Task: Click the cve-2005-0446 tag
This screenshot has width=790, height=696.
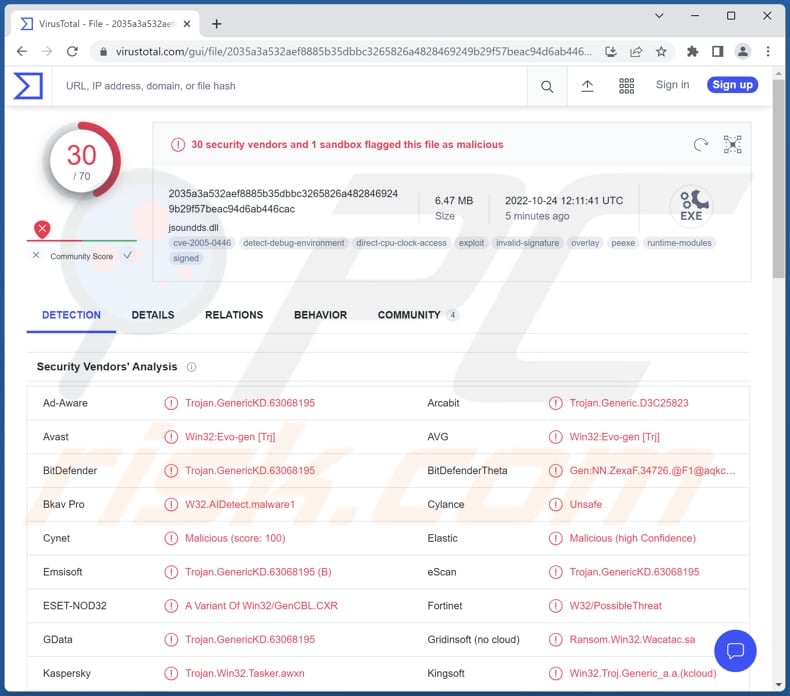Action: (x=202, y=243)
